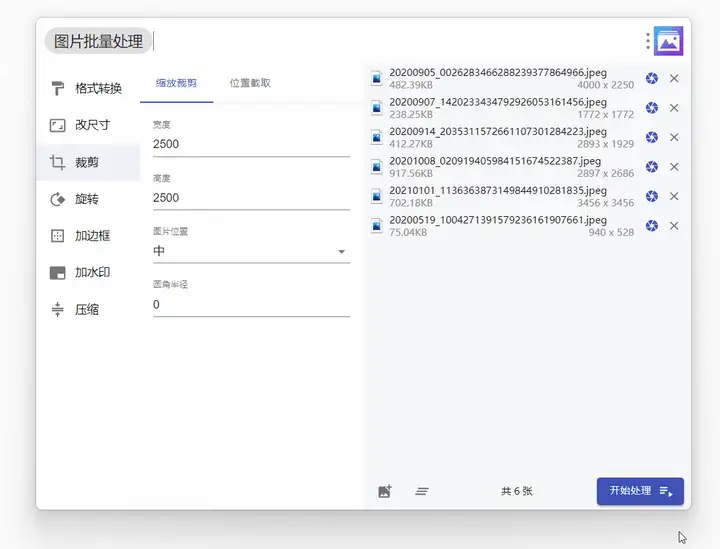Viewport: 720px width, 549px height.
Task: Open the 格式转换 format conversion section
Action: (x=88, y=88)
